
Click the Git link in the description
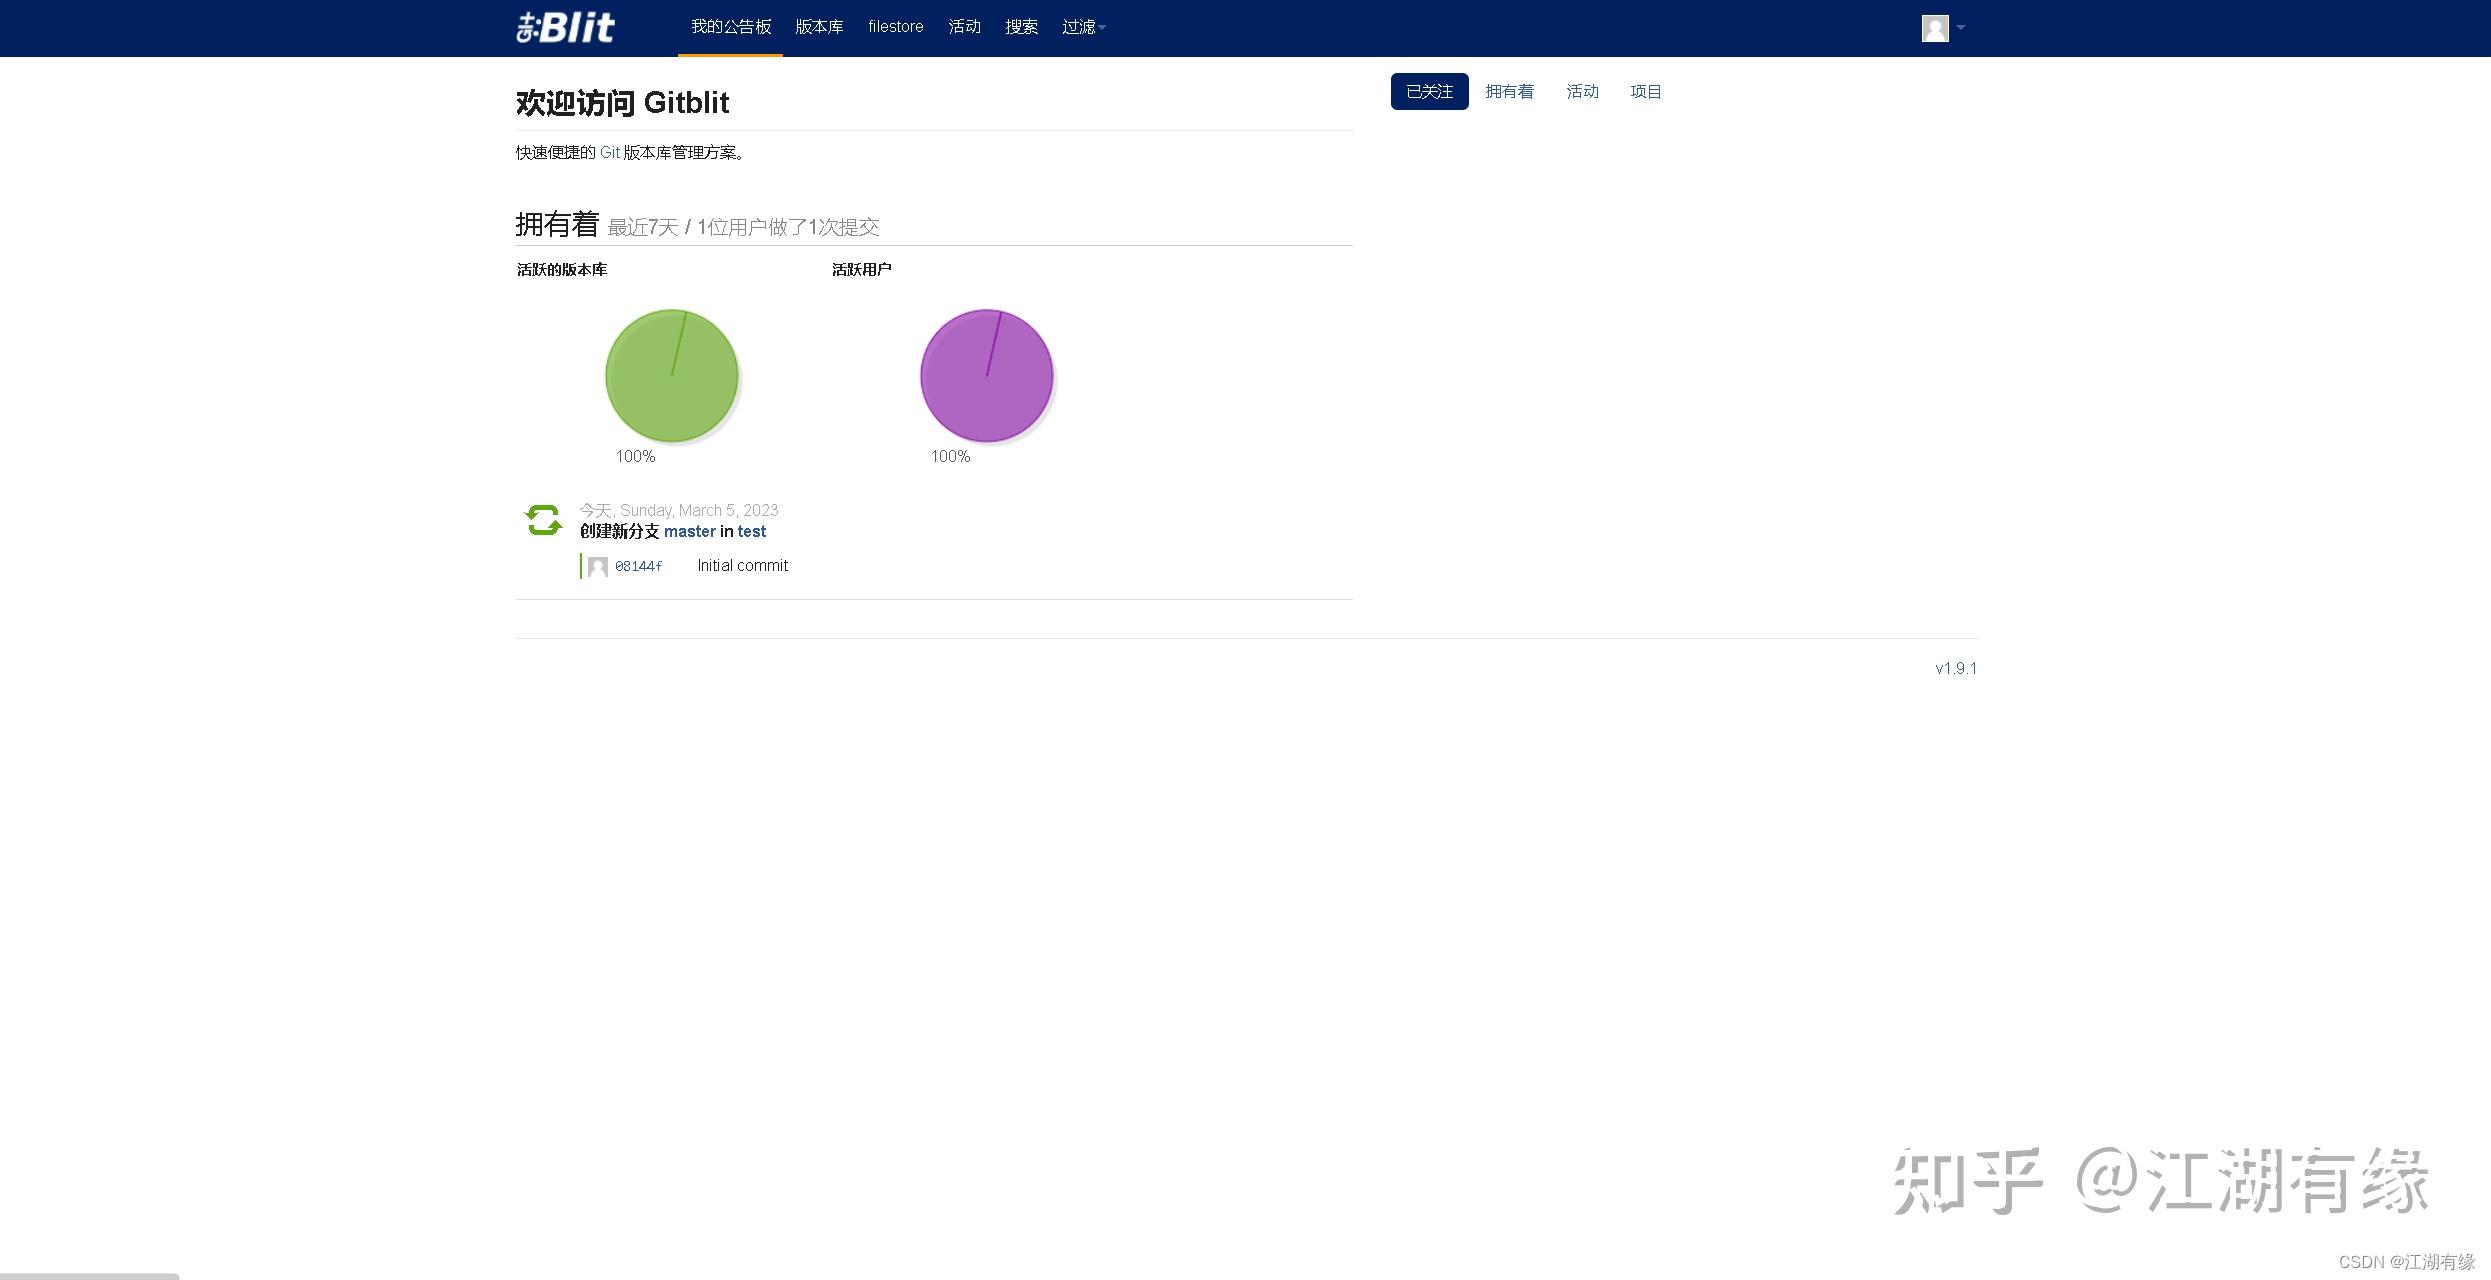(609, 153)
